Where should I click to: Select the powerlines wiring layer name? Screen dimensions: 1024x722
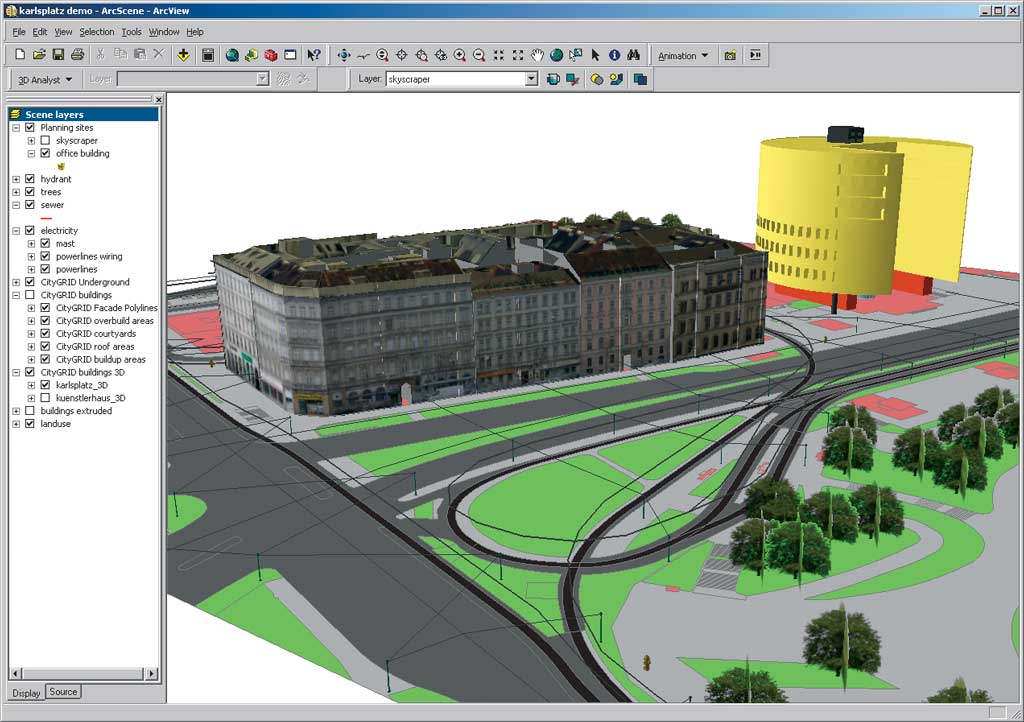pos(89,257)
